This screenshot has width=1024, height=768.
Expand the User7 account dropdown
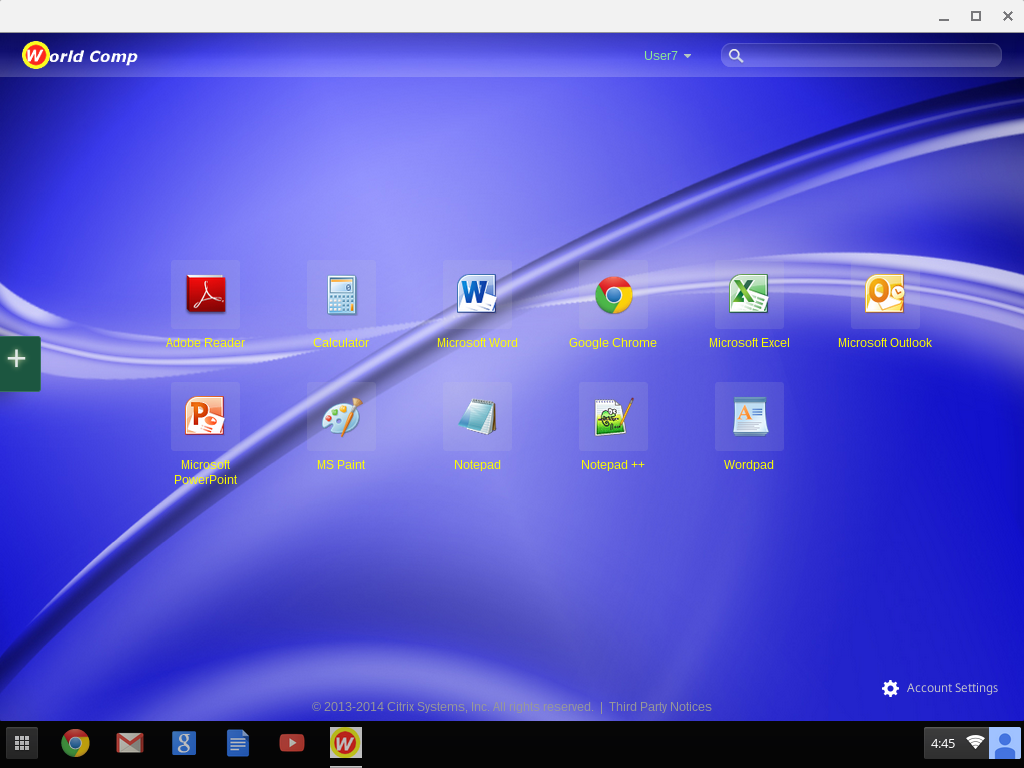(668, 56)
